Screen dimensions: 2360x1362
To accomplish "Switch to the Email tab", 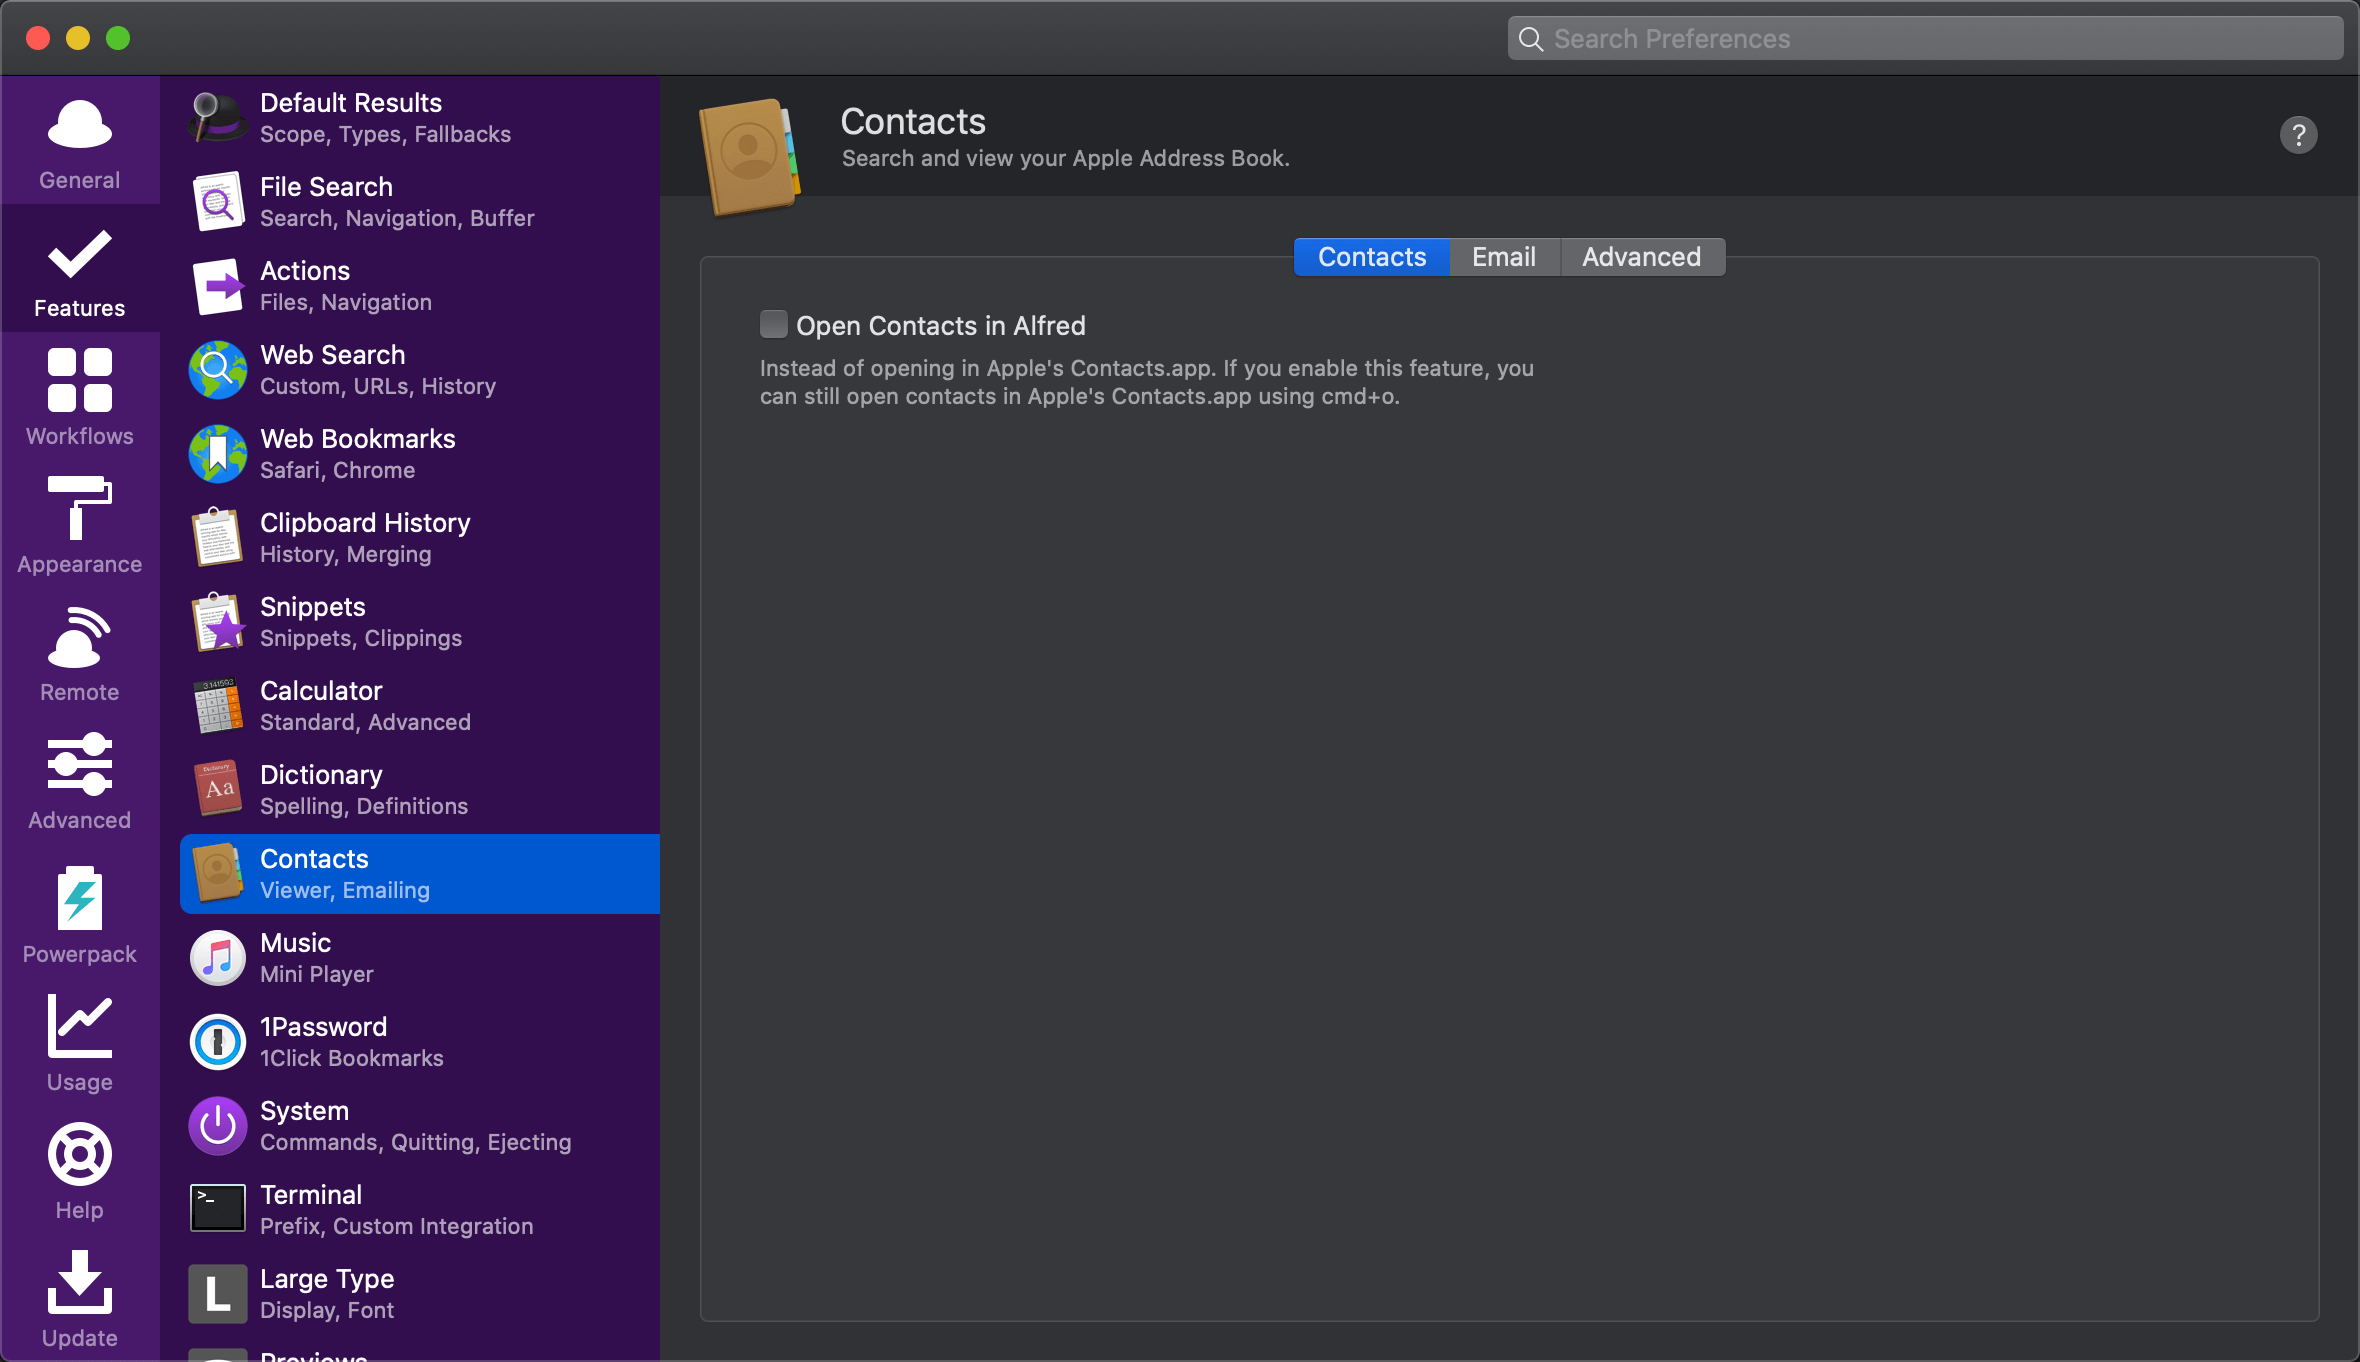I will click(1504, 257).
